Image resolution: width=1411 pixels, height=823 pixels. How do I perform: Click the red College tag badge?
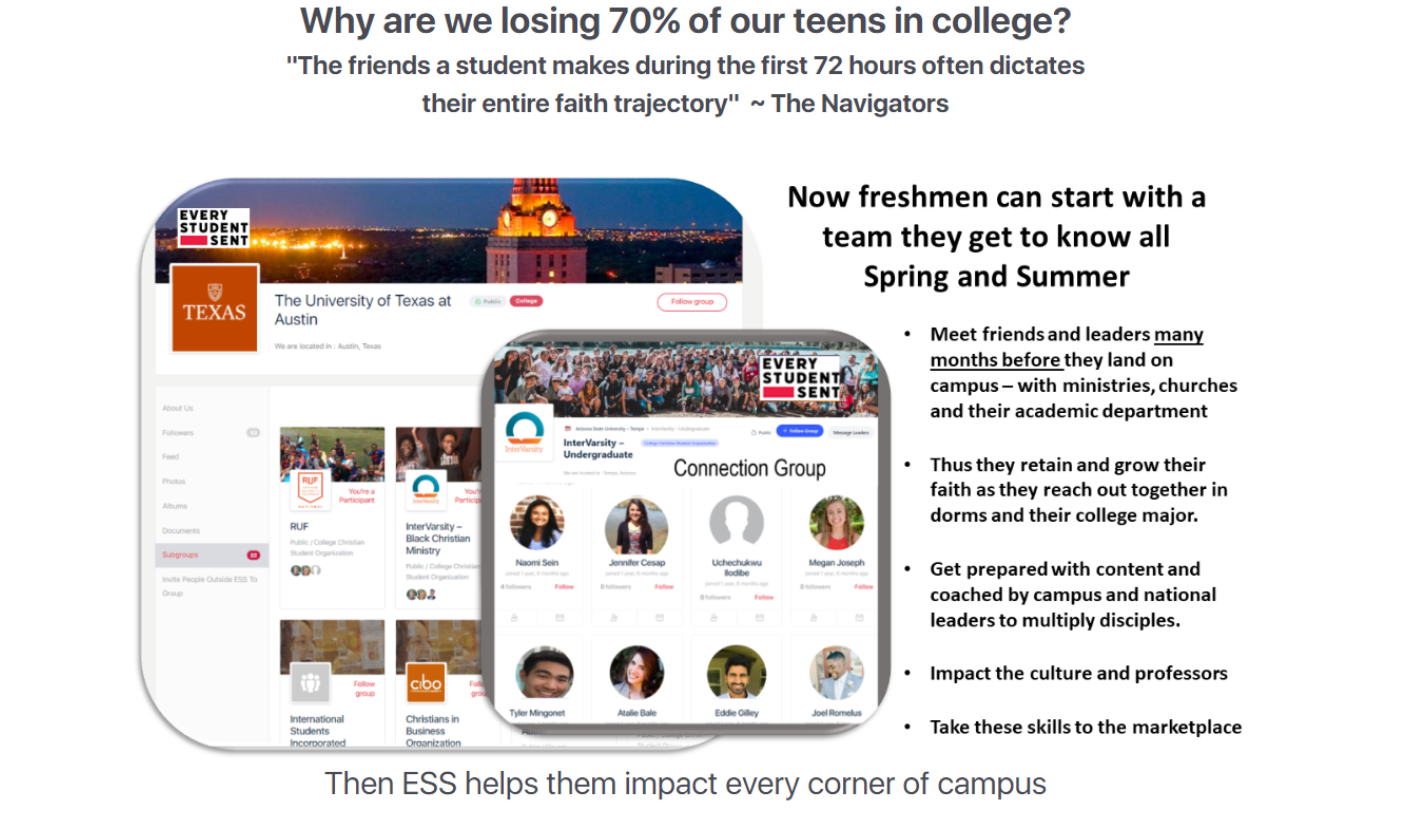[x=526, y=301]
